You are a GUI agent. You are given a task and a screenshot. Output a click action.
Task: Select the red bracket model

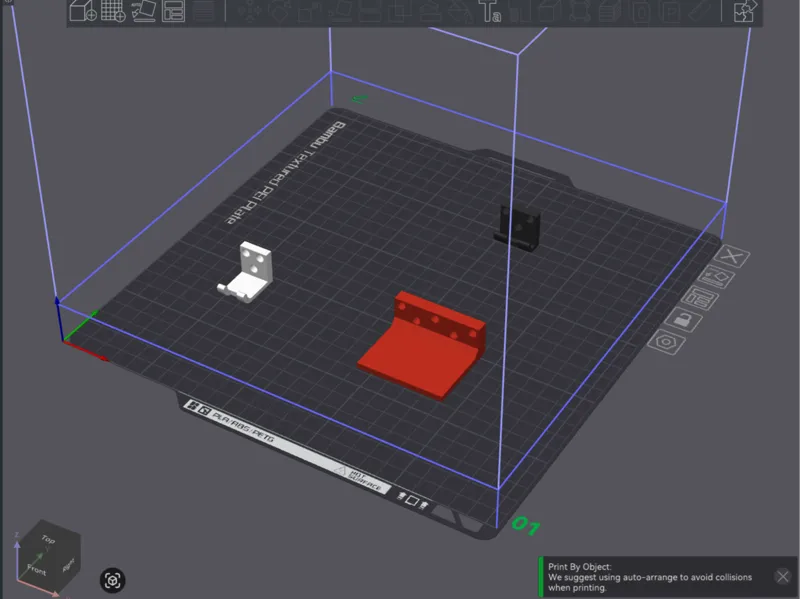[421, 345]
